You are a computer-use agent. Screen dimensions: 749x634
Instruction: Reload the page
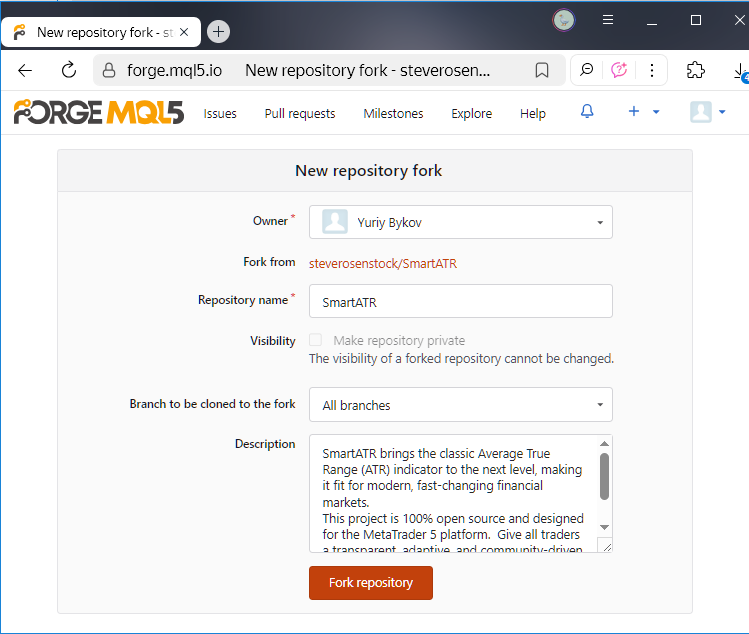69,70
